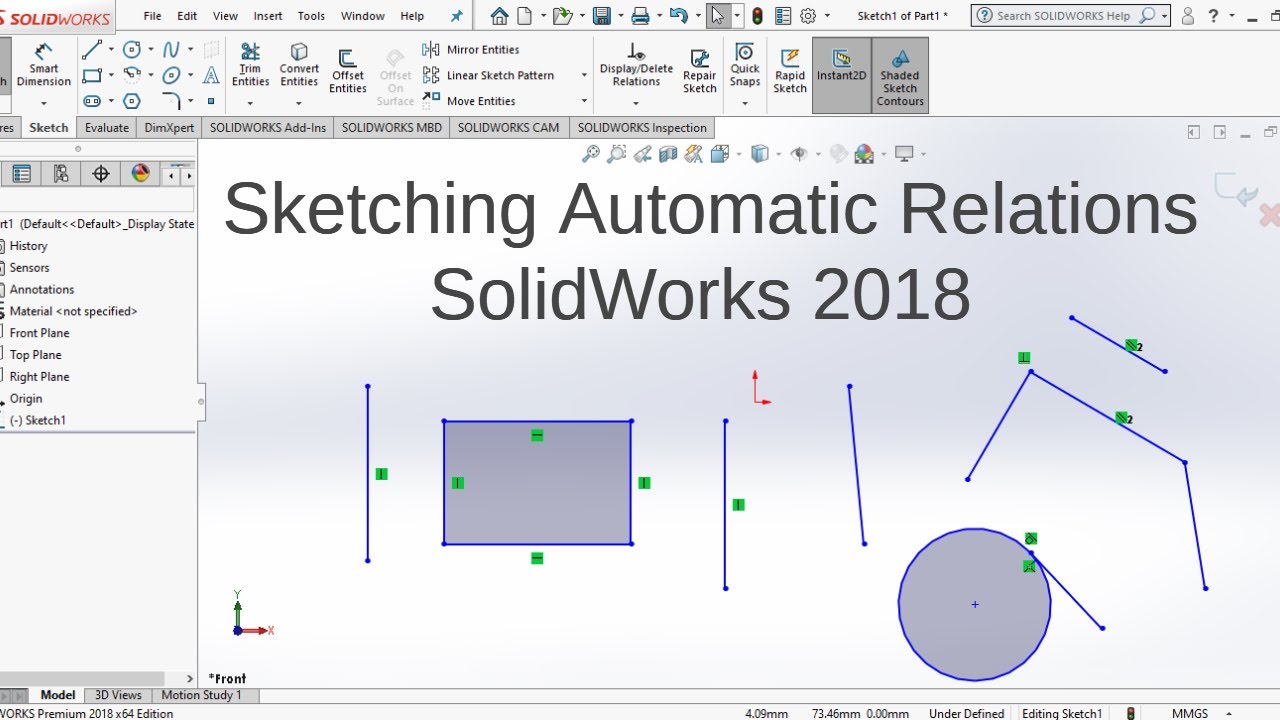Select the Sketch1 tree item
1280x720 pixels.
point(38,420)
